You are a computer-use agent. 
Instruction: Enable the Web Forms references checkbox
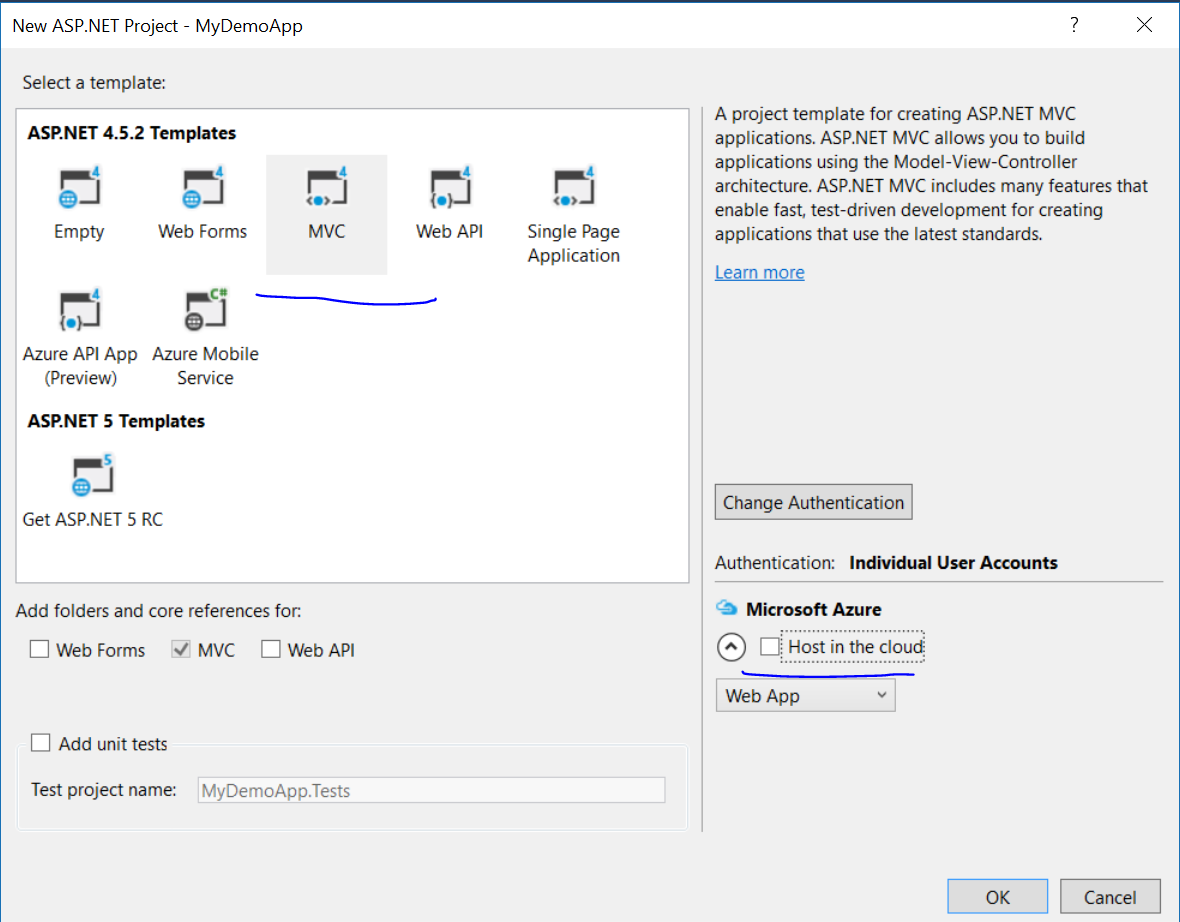39,649
